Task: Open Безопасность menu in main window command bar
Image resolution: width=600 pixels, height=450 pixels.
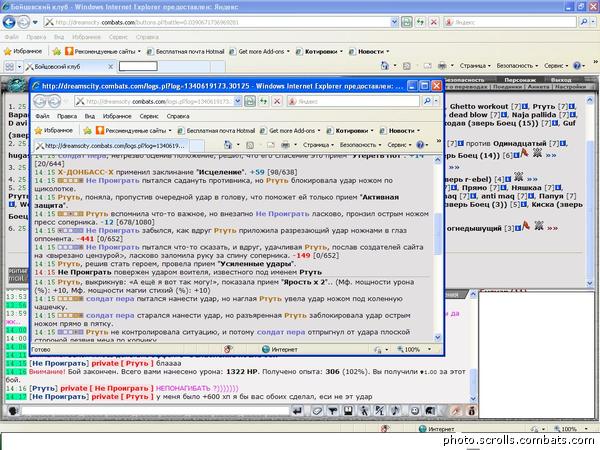Action: pos(517,66)
